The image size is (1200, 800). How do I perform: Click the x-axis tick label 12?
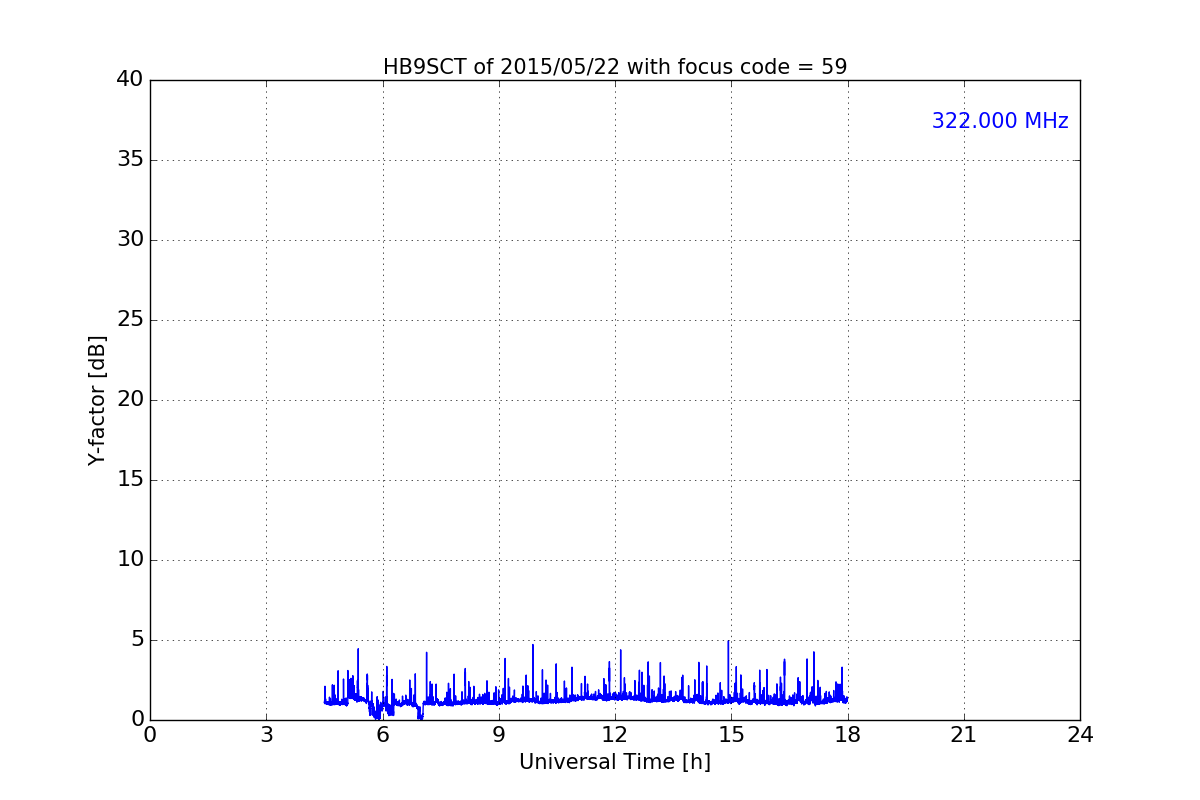tap(615, 735)
